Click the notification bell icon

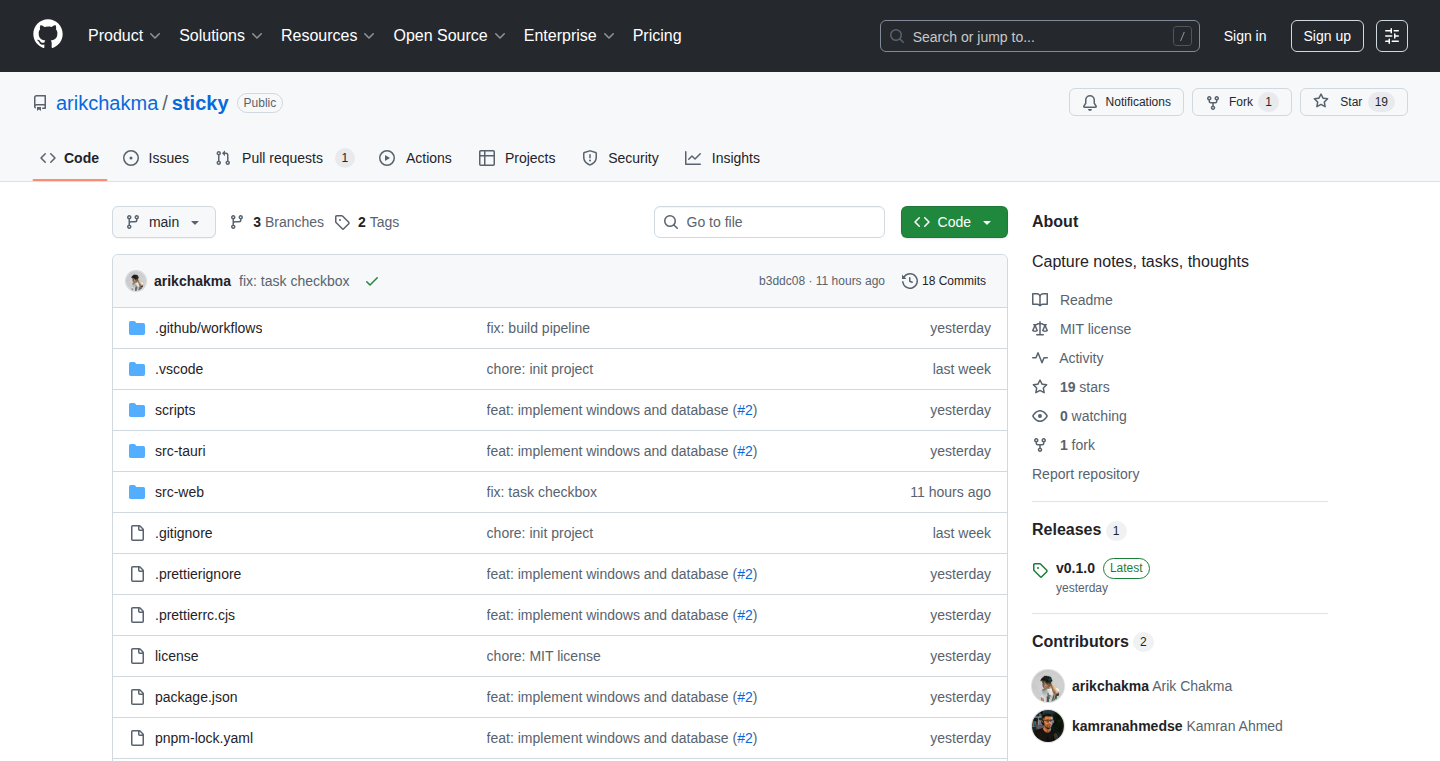(x=1090, y=102)
